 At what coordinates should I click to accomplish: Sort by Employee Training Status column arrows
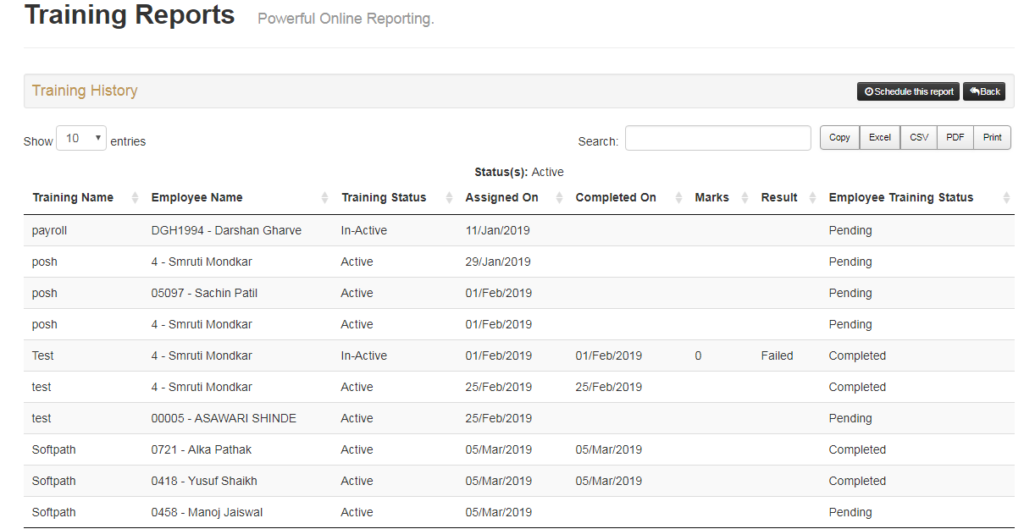pos(1006,197)
